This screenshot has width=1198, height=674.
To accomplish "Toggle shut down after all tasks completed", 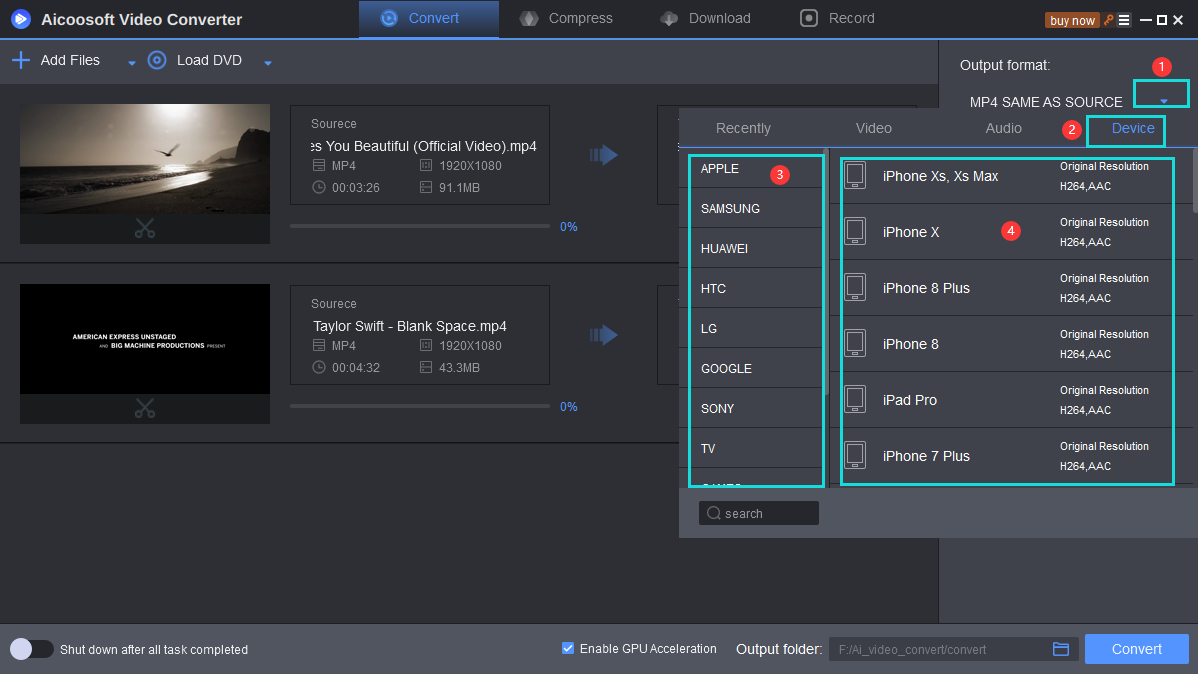I will (x=31, y=649).
